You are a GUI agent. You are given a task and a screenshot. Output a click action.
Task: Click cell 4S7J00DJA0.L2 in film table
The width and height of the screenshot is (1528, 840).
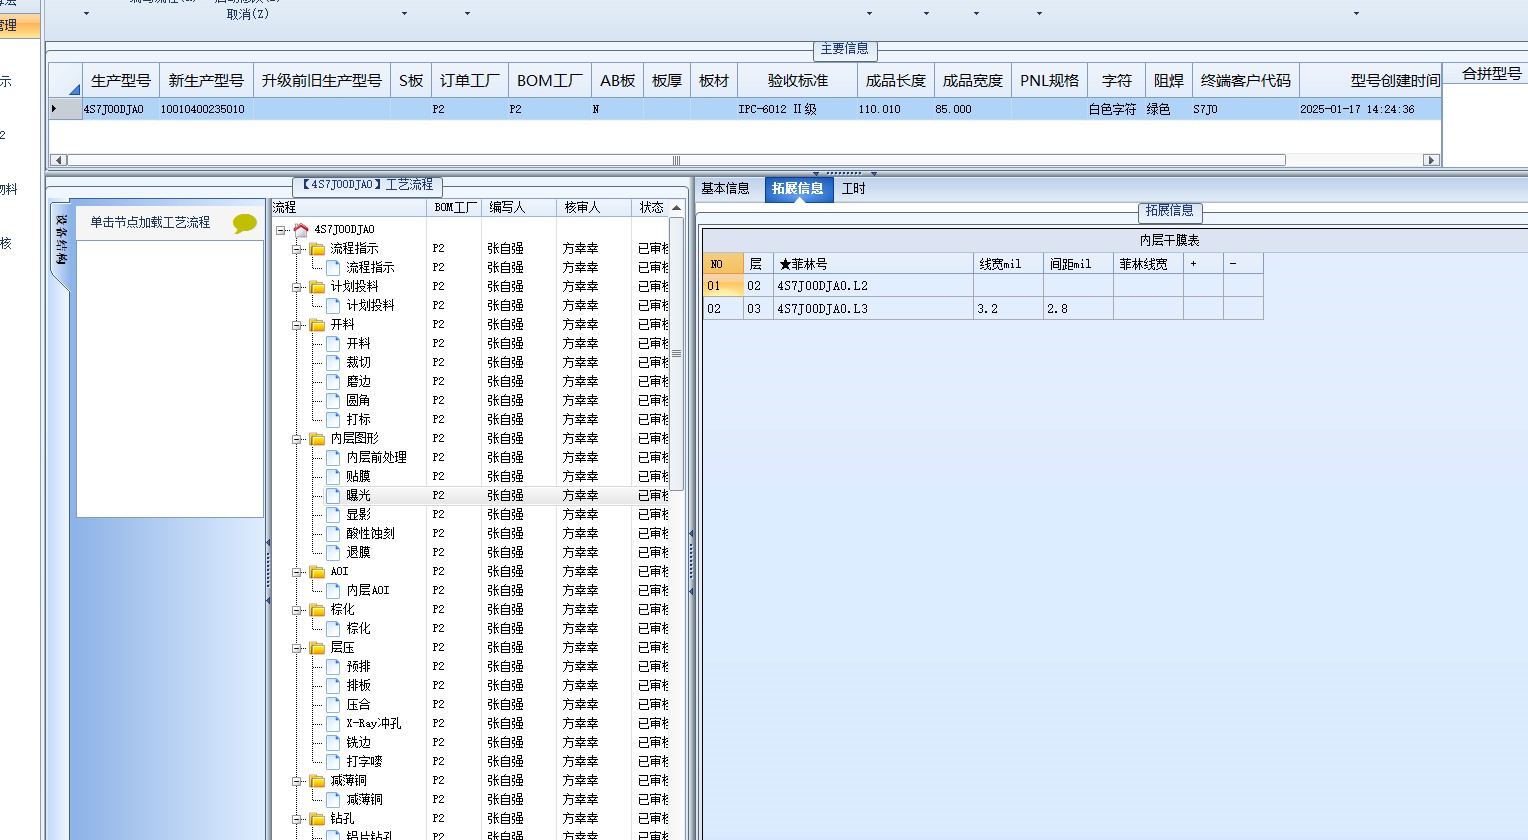pos(873,286)
